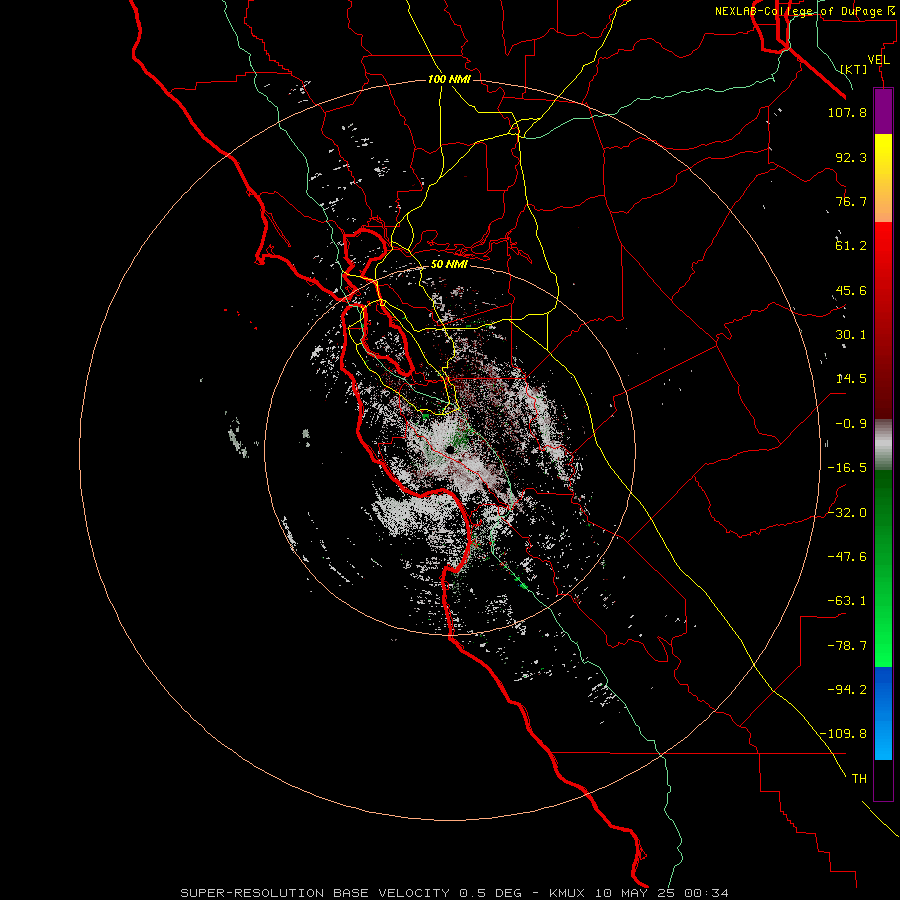Select the -0.9 legend value
900x900 pixels.
click(851, 424)
